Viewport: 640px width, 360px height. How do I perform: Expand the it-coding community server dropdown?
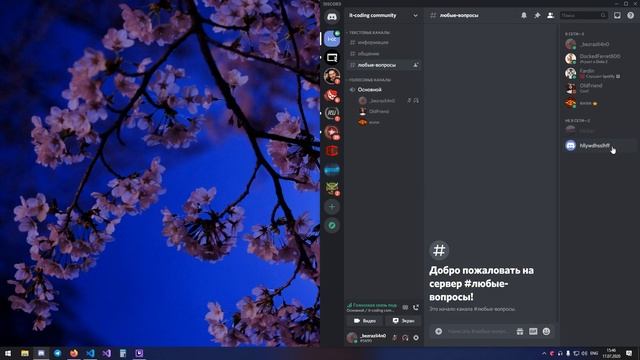click(415, 16)
